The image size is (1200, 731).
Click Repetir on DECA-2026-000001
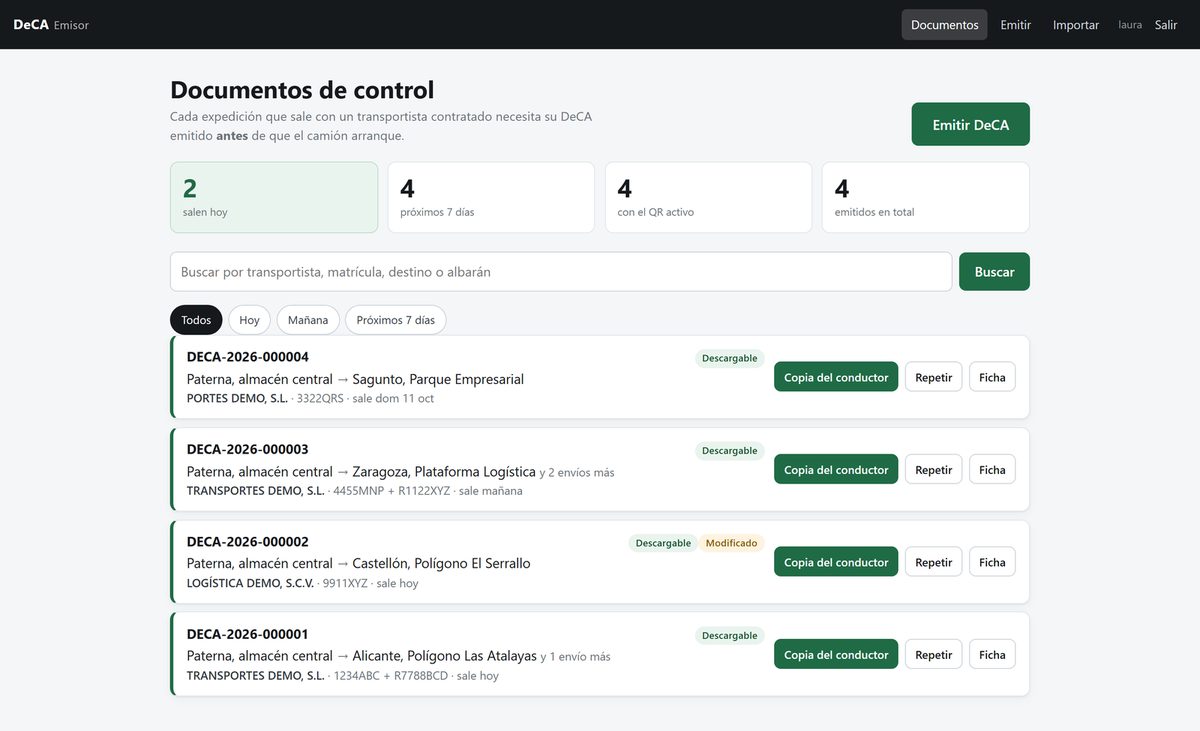(934, 655)
